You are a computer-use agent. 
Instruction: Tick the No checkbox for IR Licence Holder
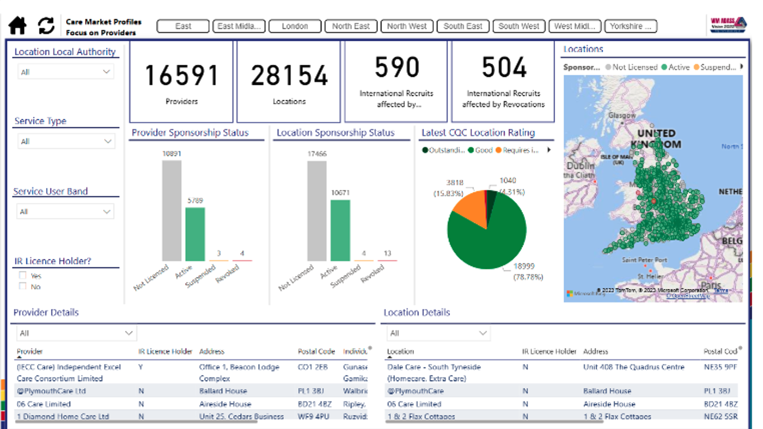click(x=23, y=286)
